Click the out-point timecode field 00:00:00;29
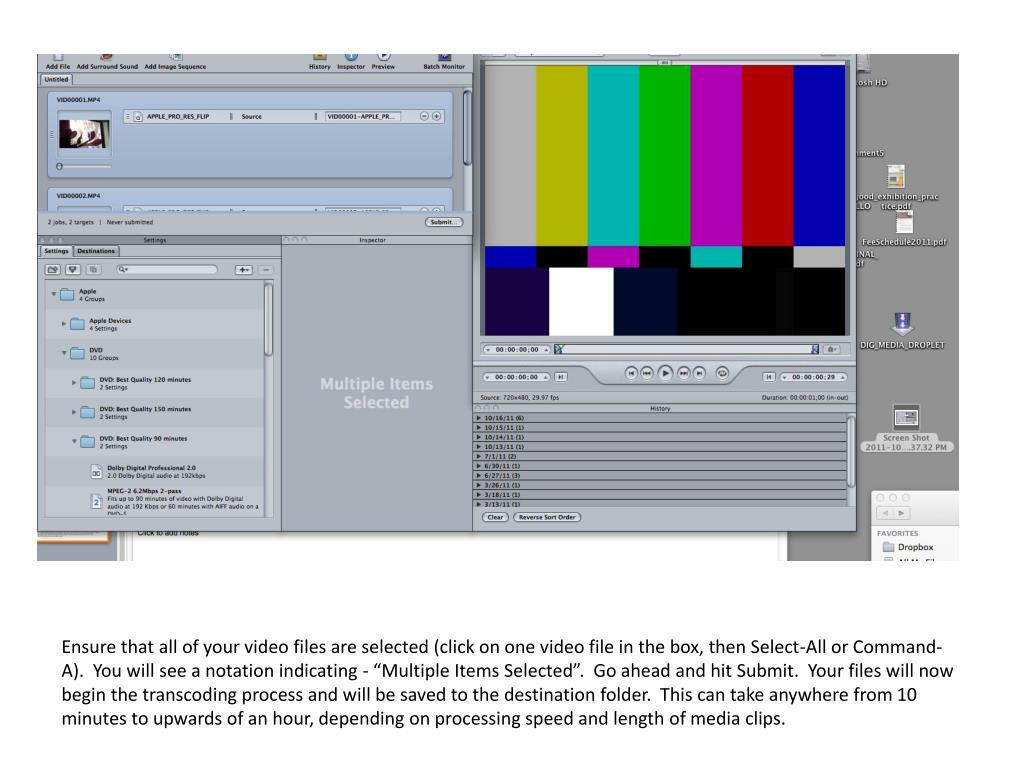Image resolution: width=1024 pixels, height=768 pixels. (813, 377)
